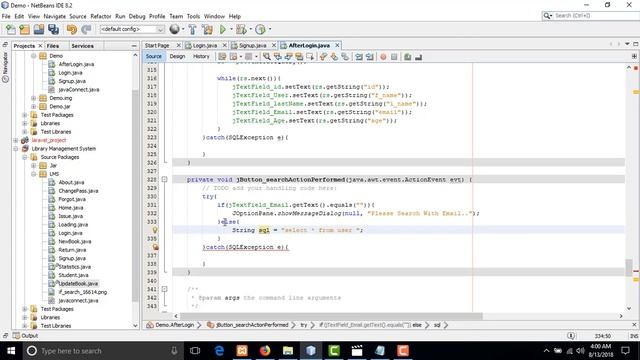The height and width of the screenshot is (360, 640).
Task: Expand the Demo.jar package node
Action: pos(33,107)
